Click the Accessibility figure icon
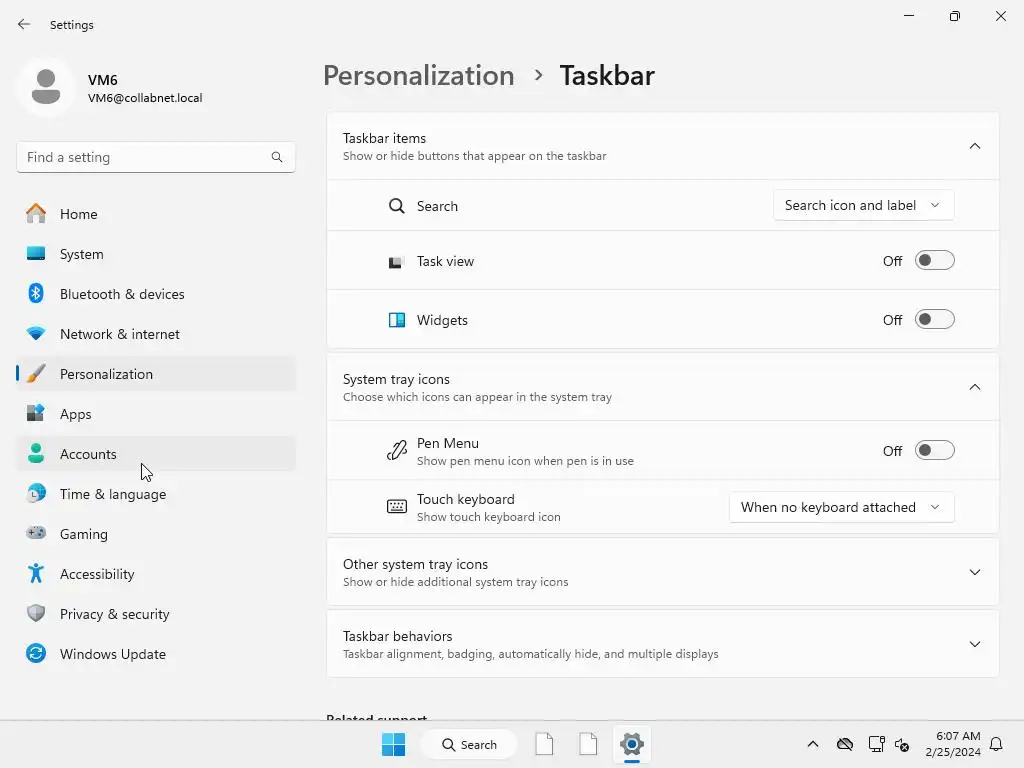 (36, 573)
